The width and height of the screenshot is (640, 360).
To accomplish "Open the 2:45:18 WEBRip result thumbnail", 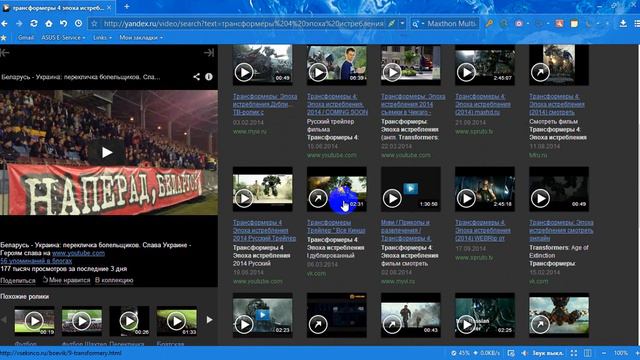I will tap(485, 189).
